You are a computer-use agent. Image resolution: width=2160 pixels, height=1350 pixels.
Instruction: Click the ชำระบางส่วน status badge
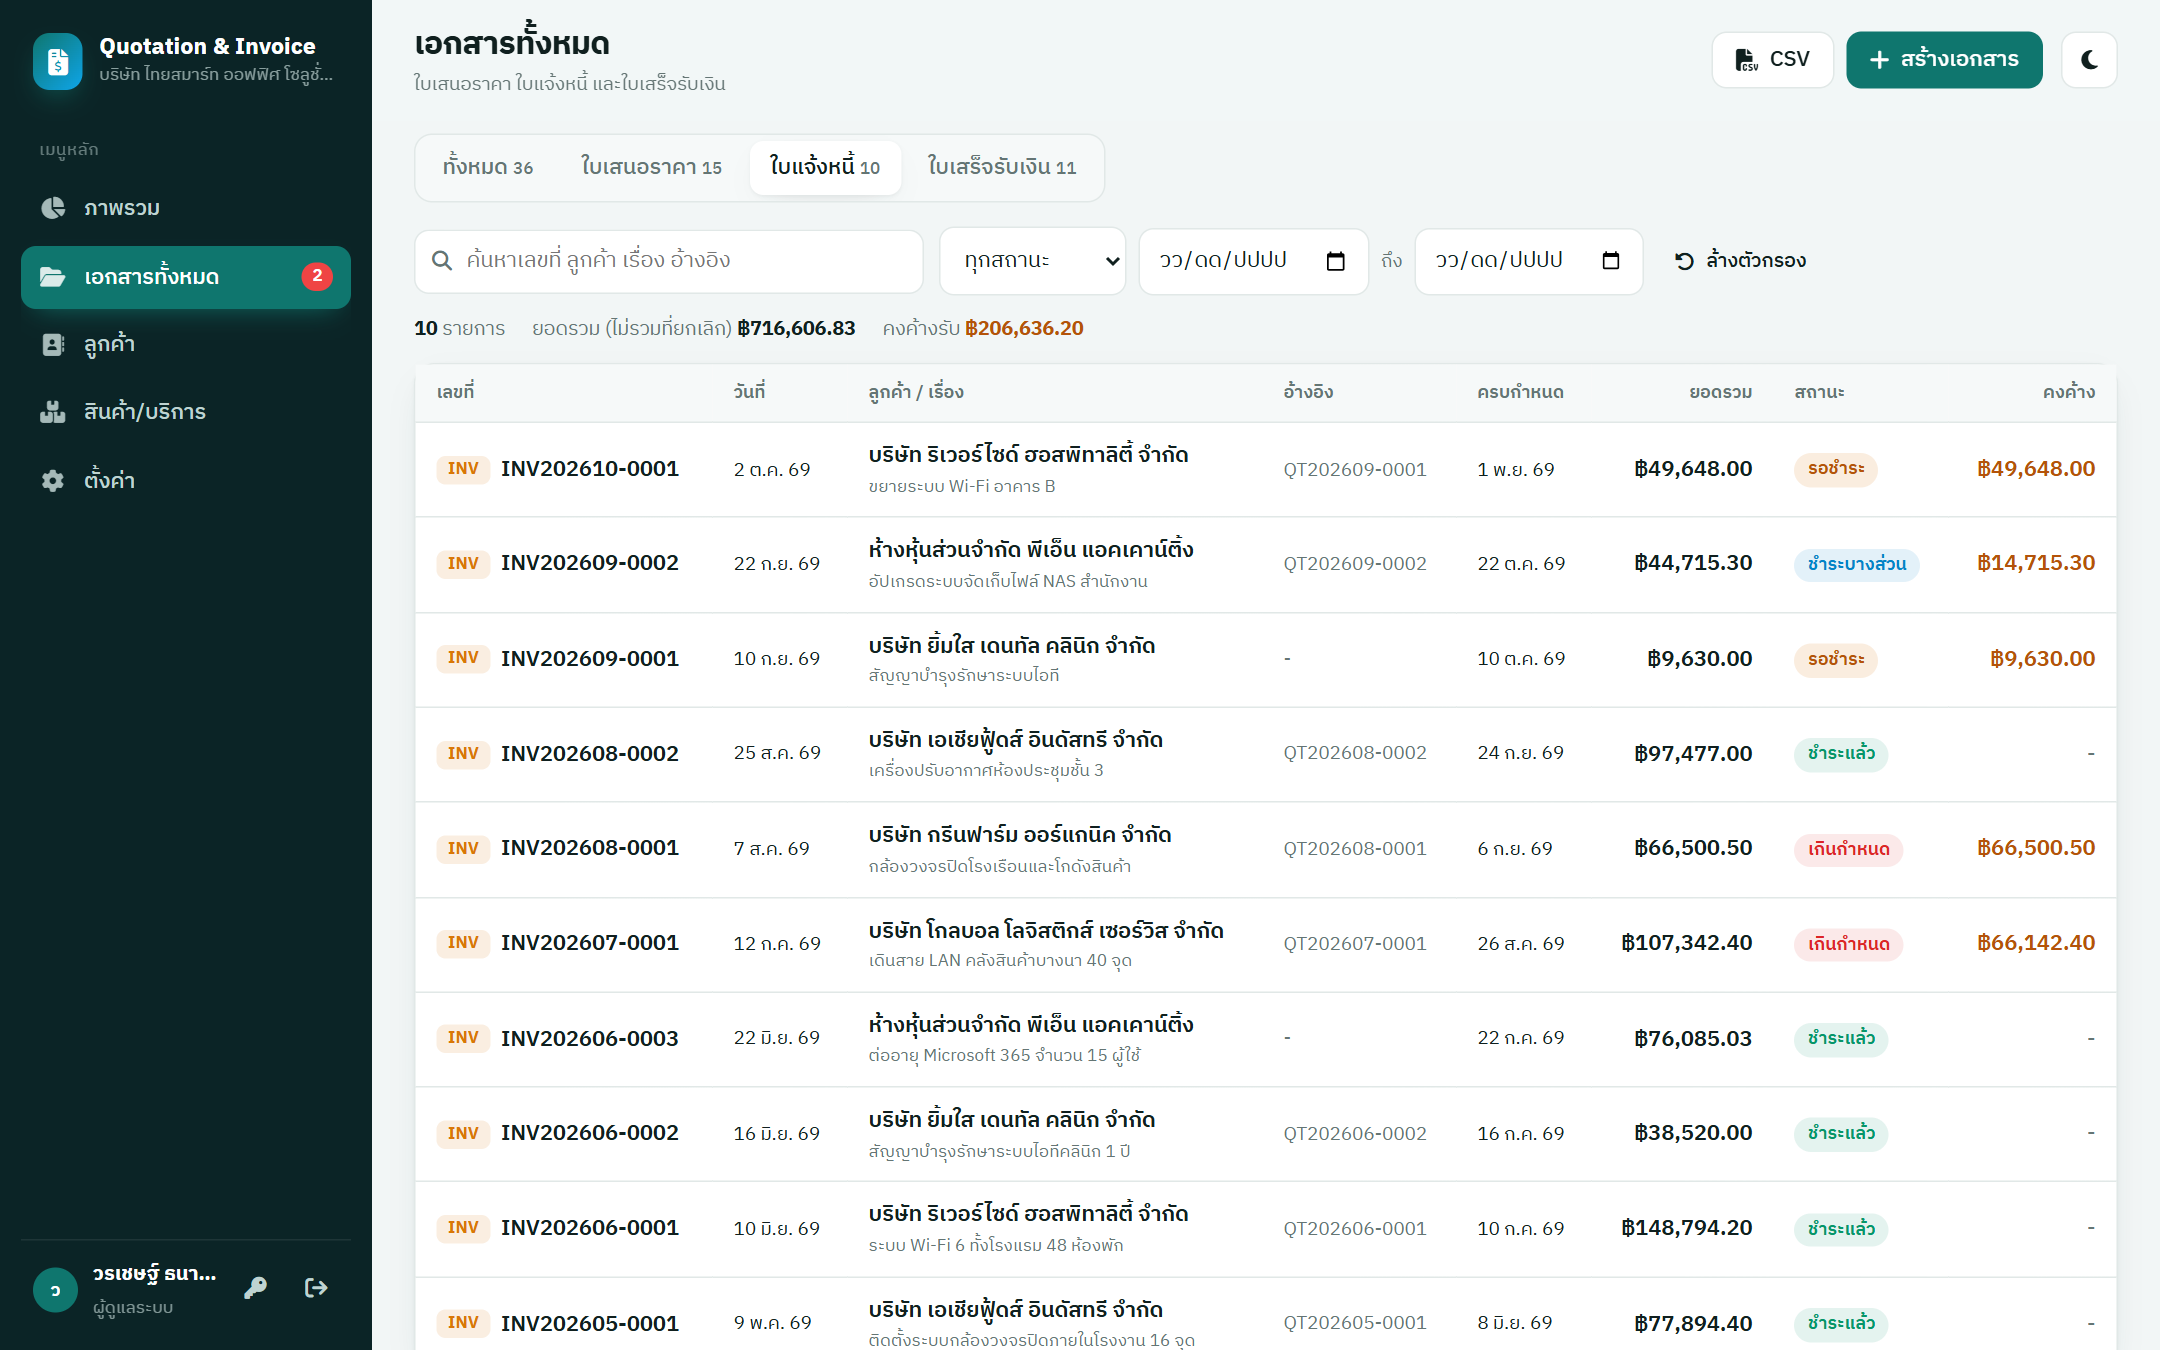[1857, 564]
